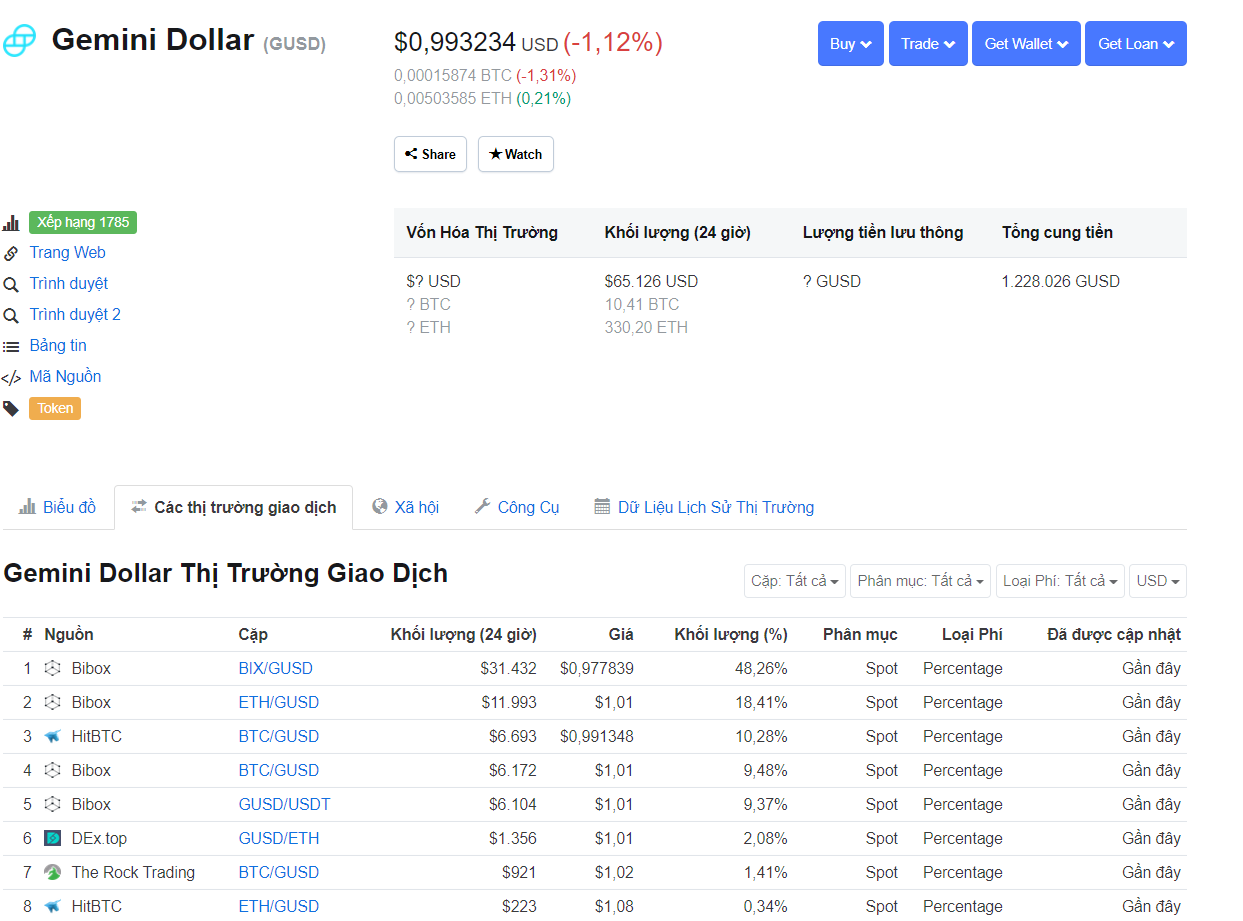Open the GUSD/USDT pair link

point(284,804)
